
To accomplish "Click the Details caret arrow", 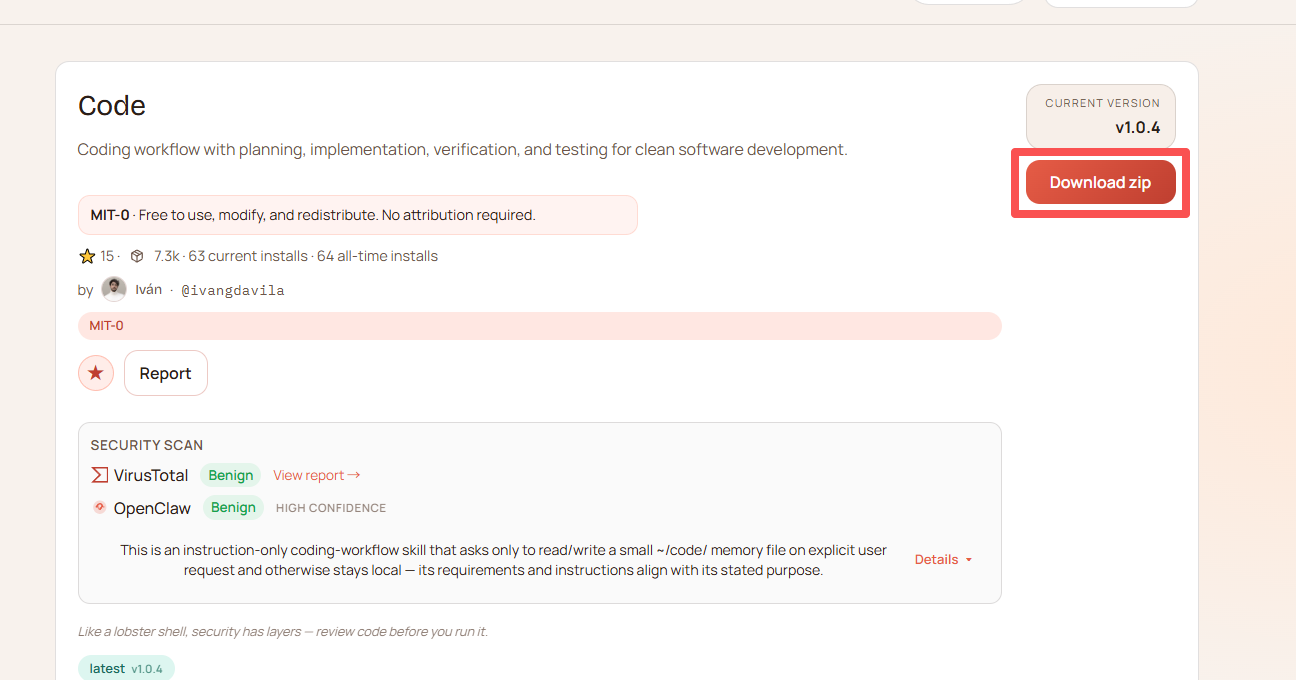I will pyautogui.click(x=969, y=560).
